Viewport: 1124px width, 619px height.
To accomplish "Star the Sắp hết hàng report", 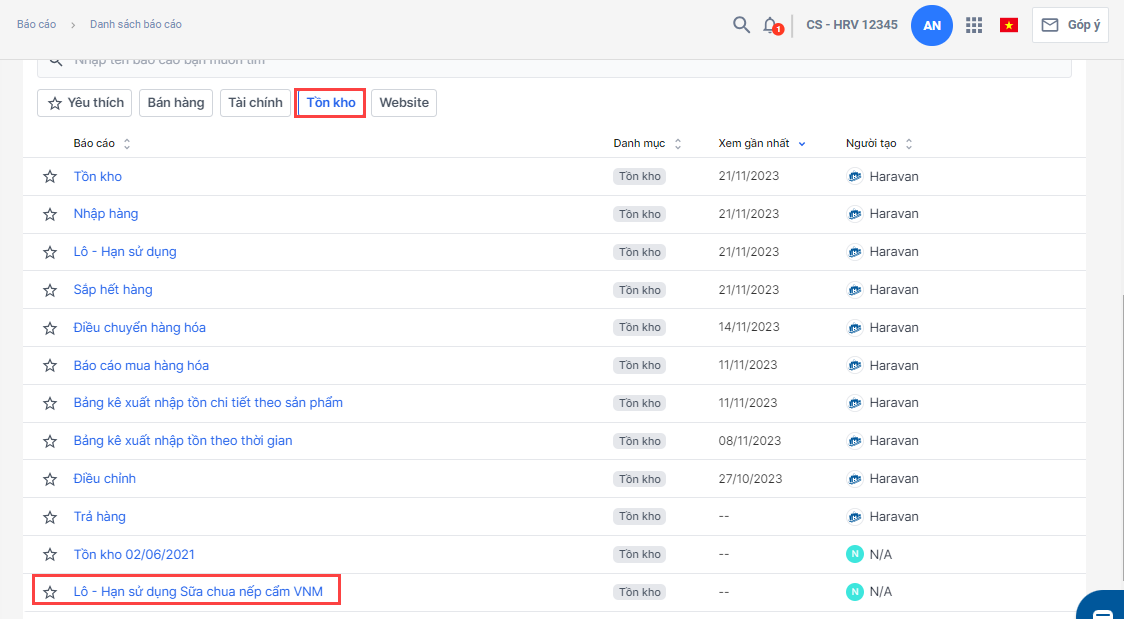I will click(50, 290).
